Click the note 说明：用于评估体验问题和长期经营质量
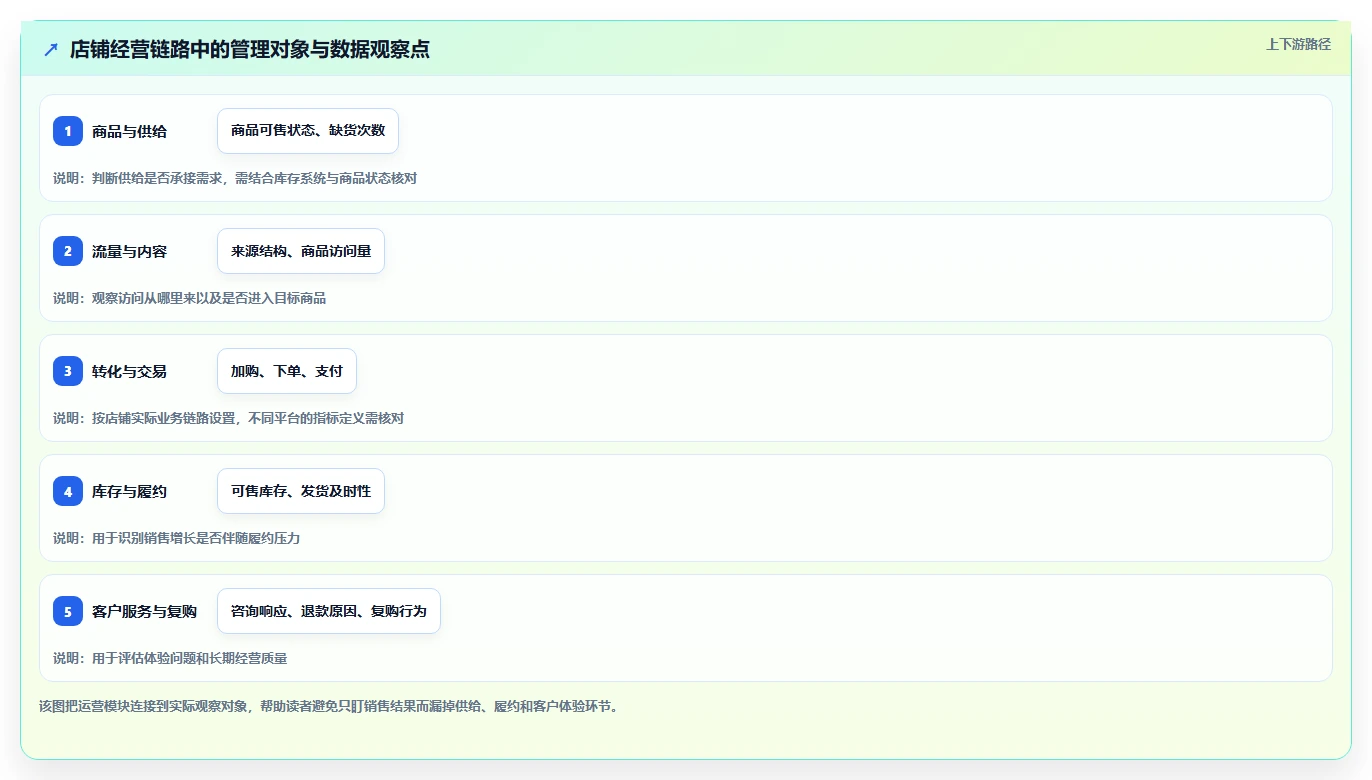1372x780 pixels. [x=170, y=658]
